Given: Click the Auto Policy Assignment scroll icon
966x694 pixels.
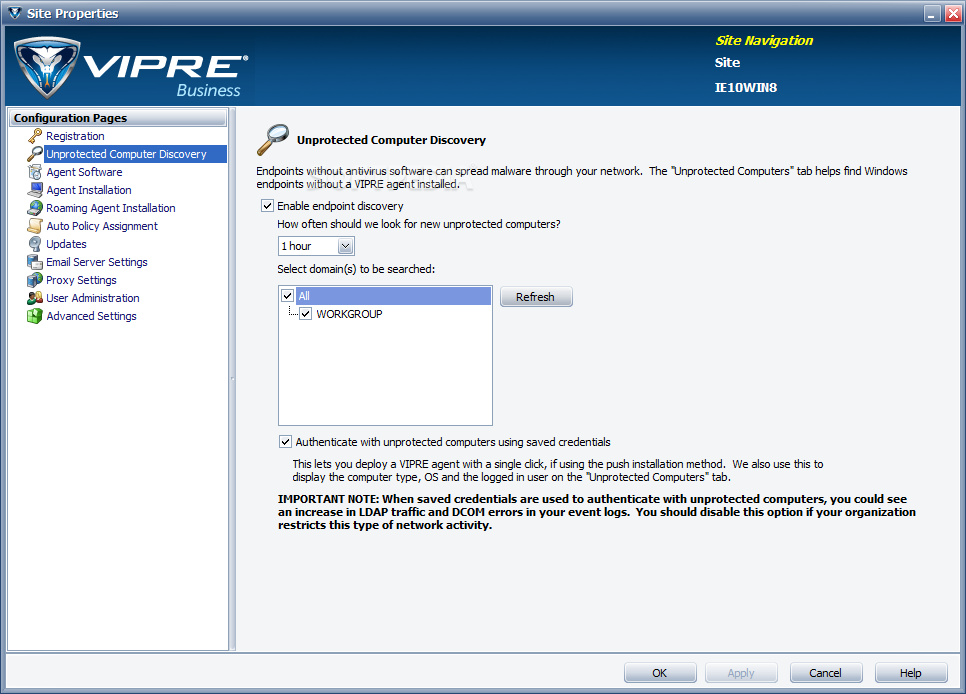Looking at the screenshot, I should (35, 226).
